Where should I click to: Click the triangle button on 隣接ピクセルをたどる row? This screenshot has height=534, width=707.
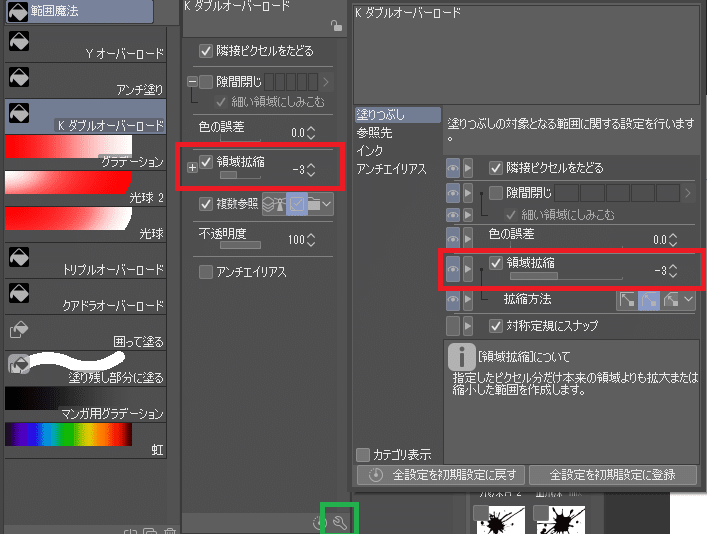pos(468,169)
